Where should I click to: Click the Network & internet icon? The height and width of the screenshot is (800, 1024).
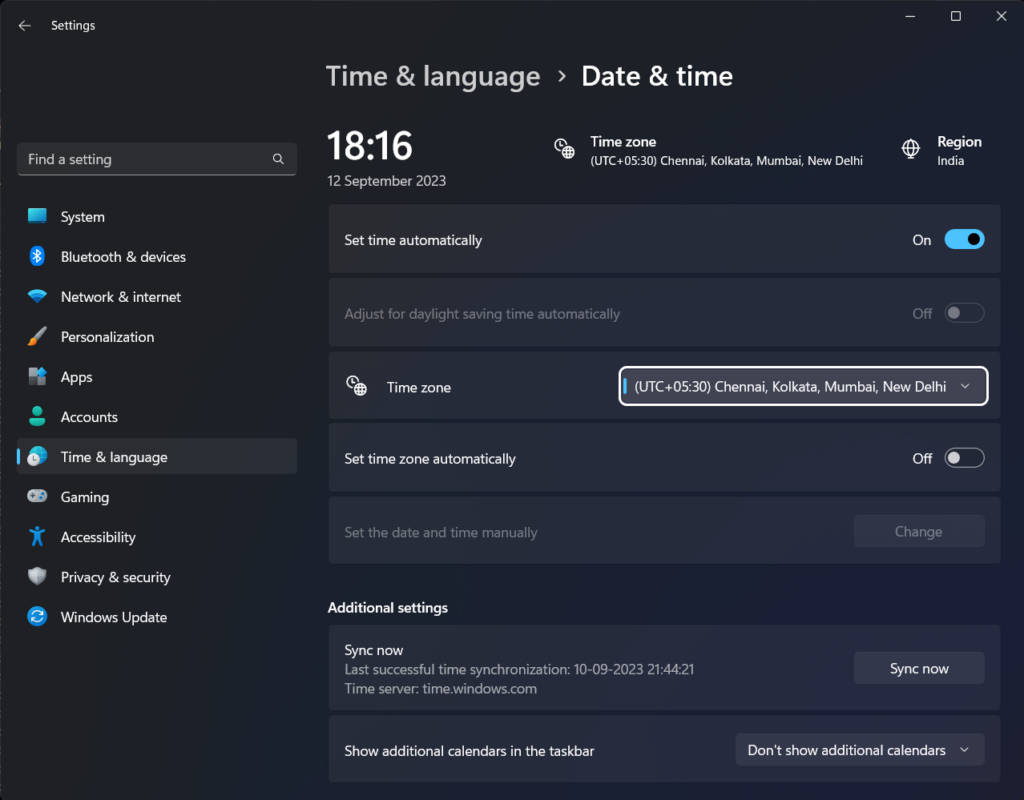point(36,297)
